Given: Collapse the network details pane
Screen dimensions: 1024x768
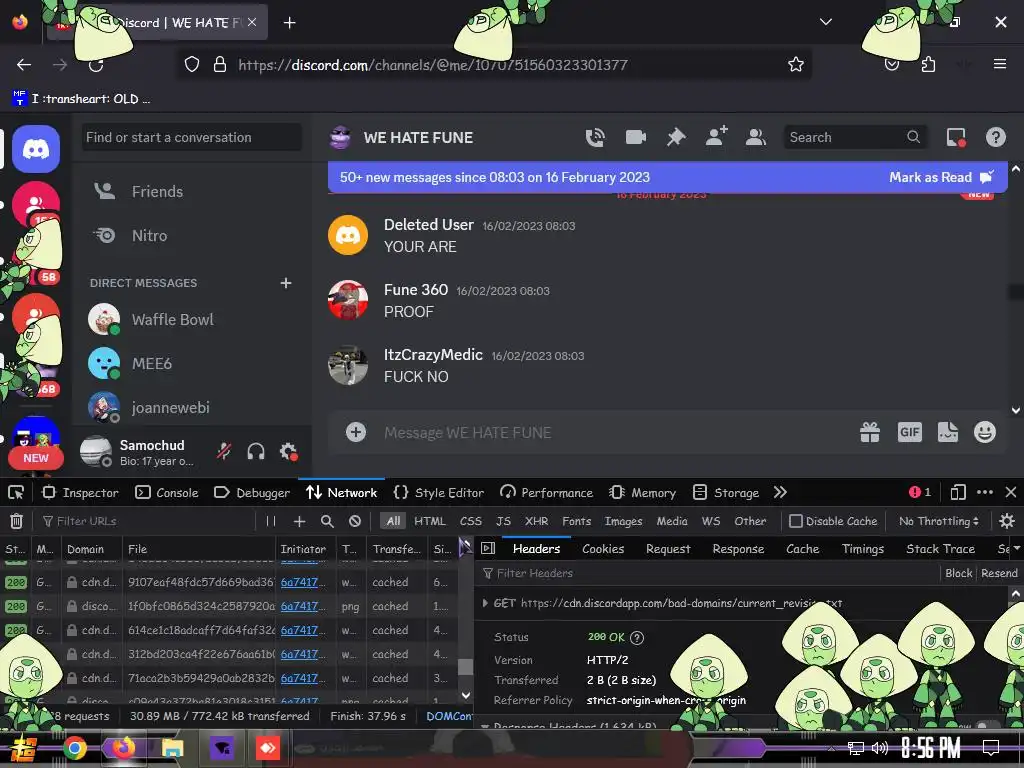Looking at the screenshot, I should click(488, 549).
